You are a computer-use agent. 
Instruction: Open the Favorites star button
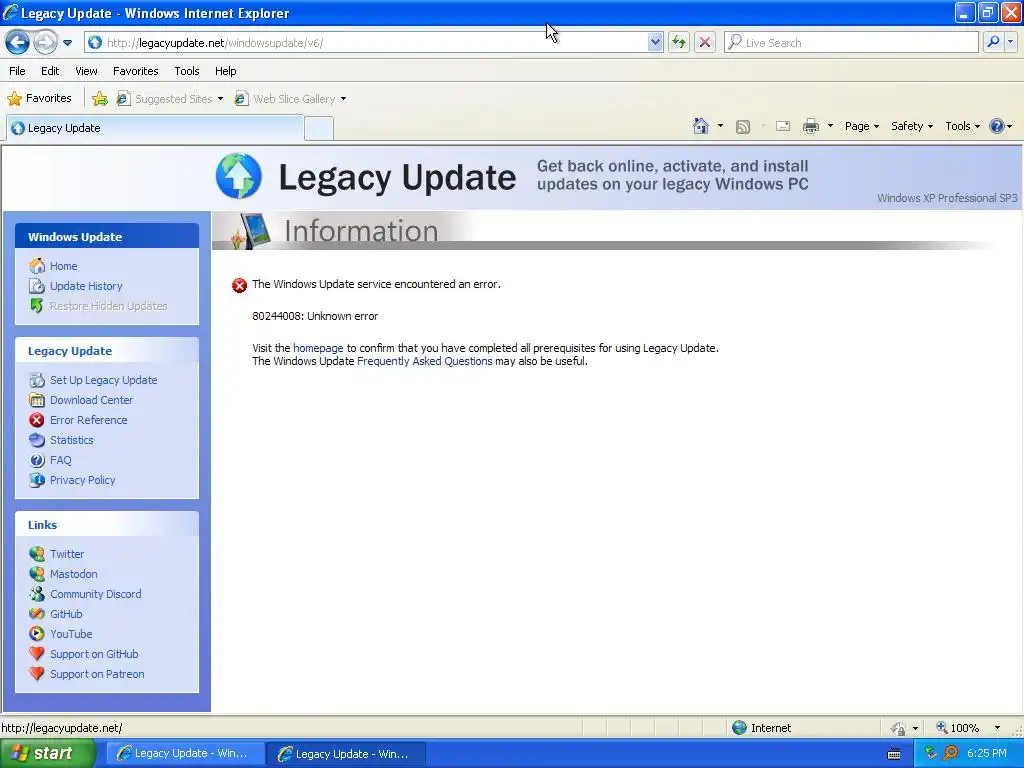tap(39, 99)
